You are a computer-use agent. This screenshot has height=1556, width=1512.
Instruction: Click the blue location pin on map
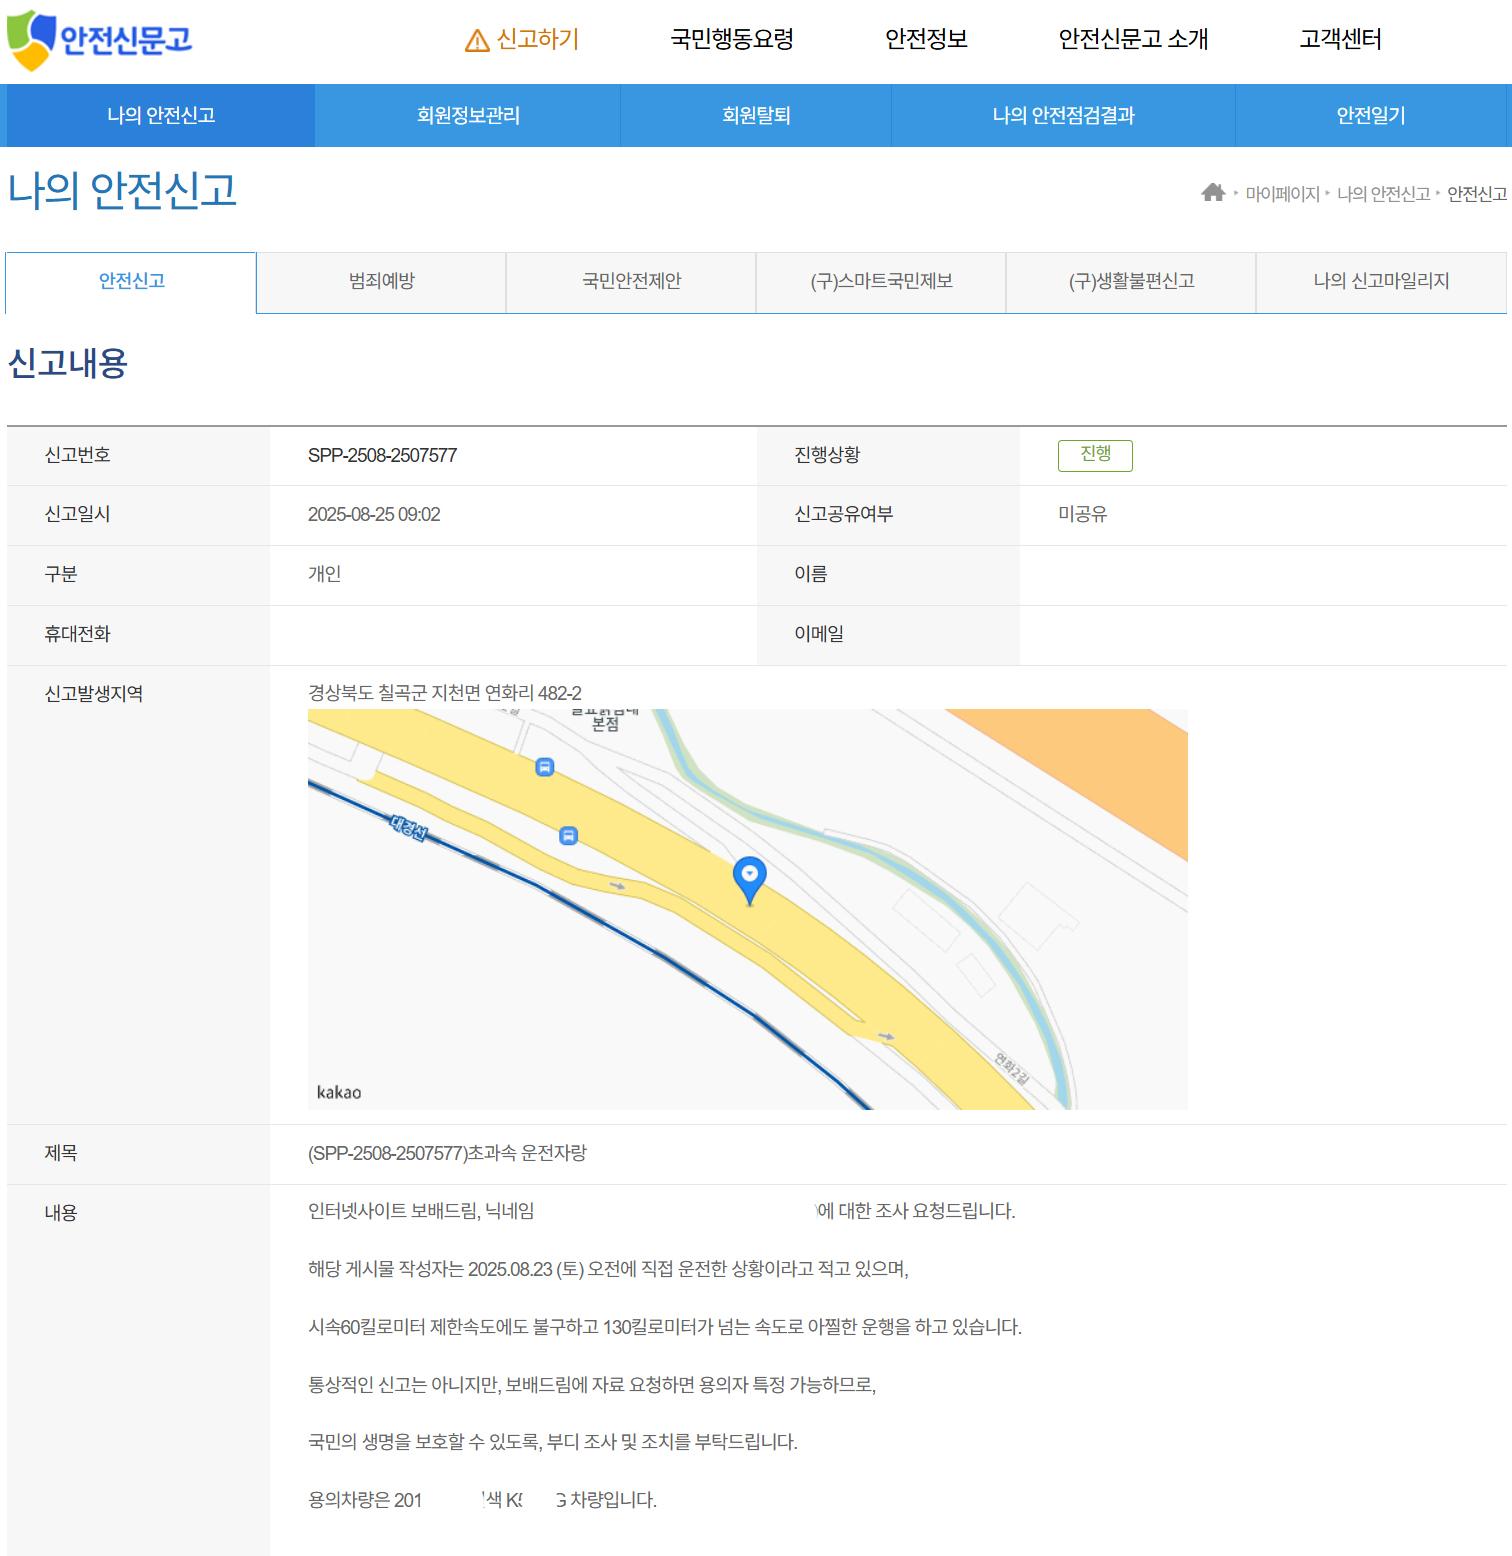(749, 878)
